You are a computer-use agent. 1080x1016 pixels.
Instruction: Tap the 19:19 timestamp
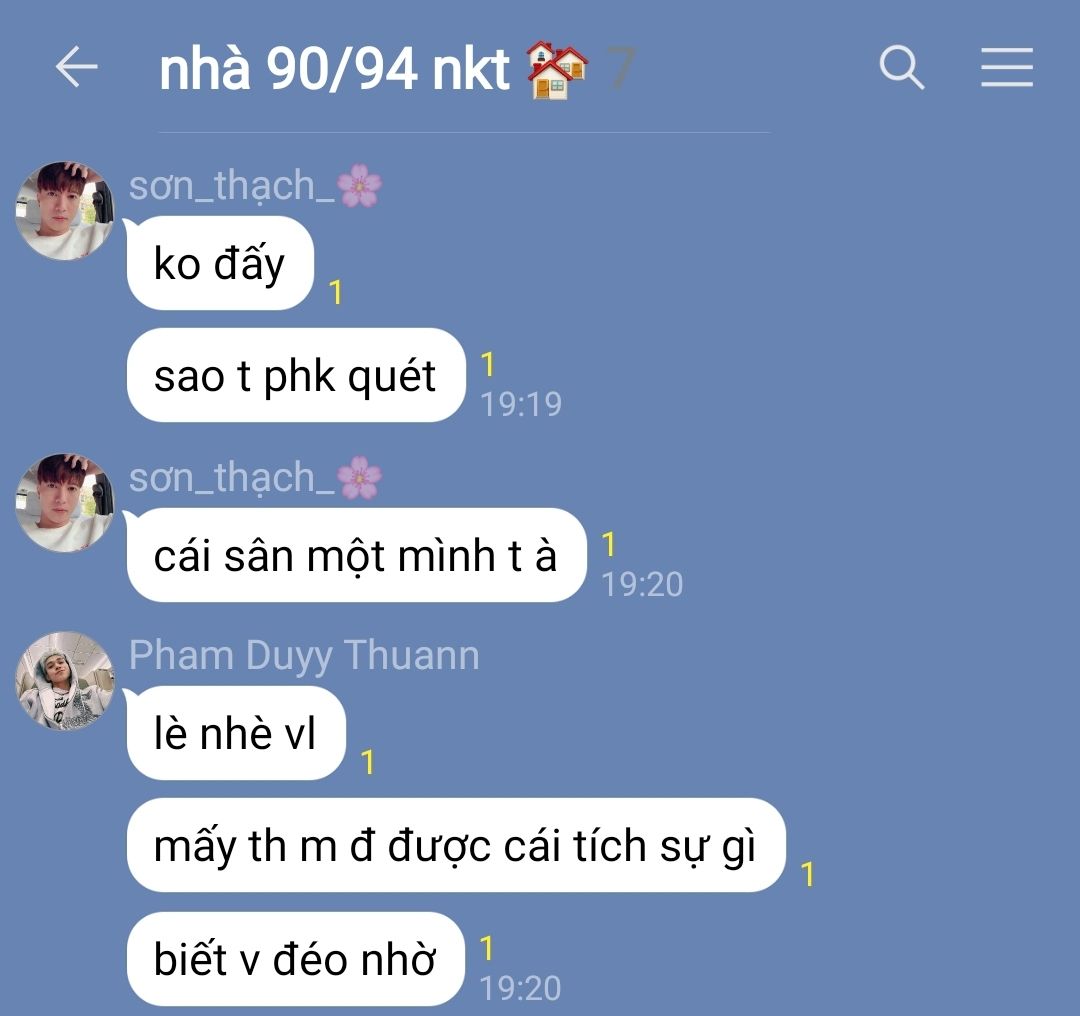(521, 404)
